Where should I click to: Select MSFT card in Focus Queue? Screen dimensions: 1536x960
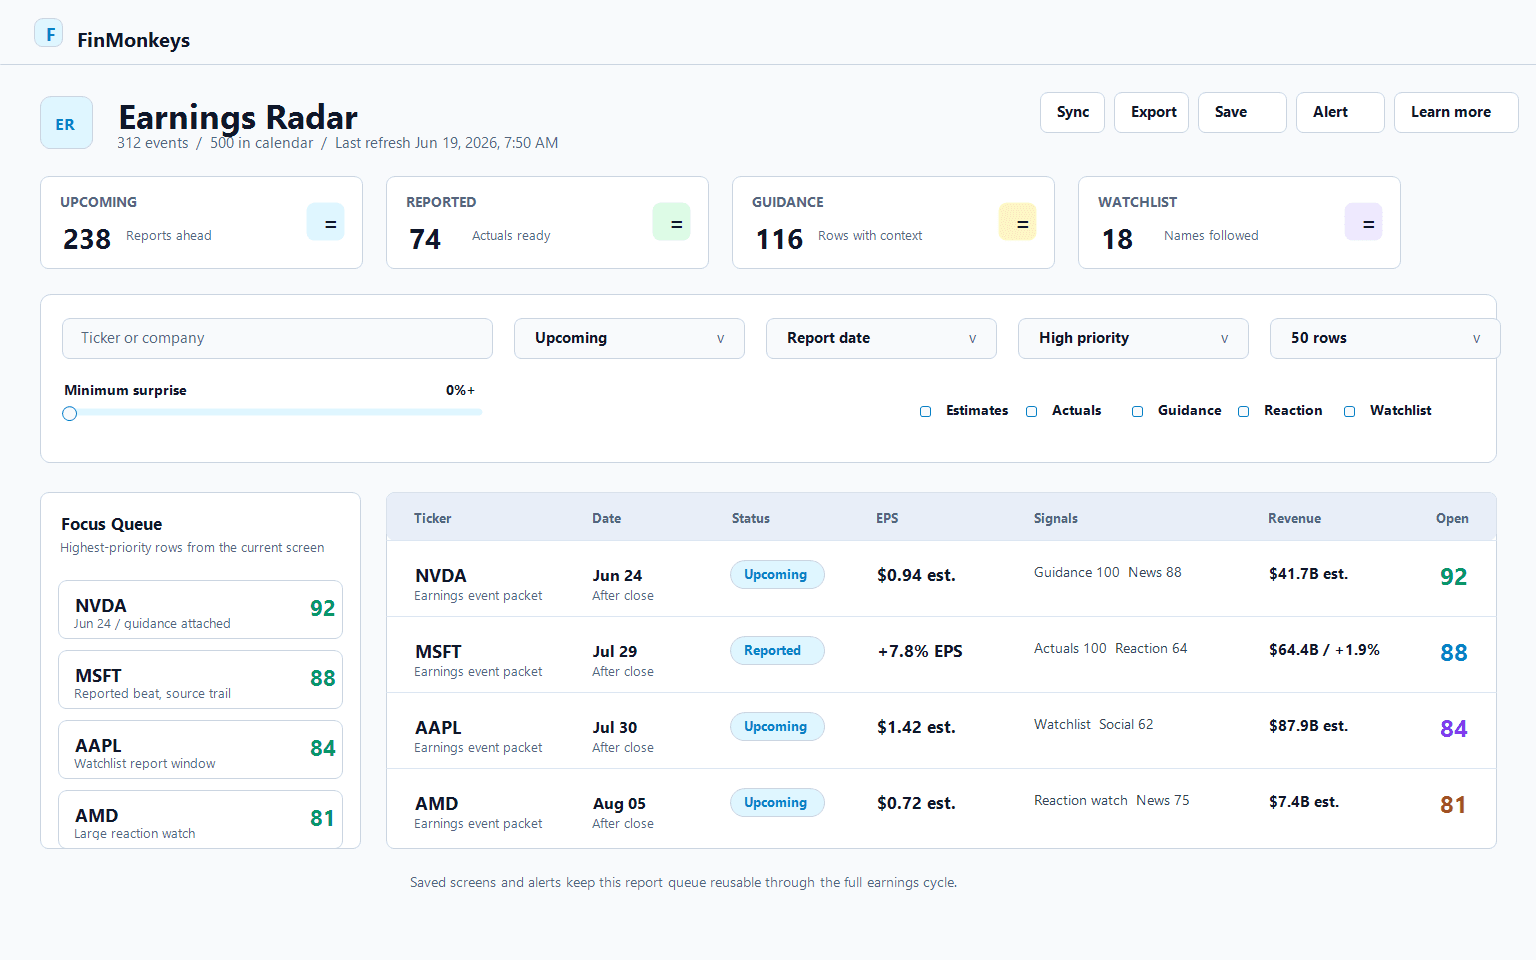200,679
